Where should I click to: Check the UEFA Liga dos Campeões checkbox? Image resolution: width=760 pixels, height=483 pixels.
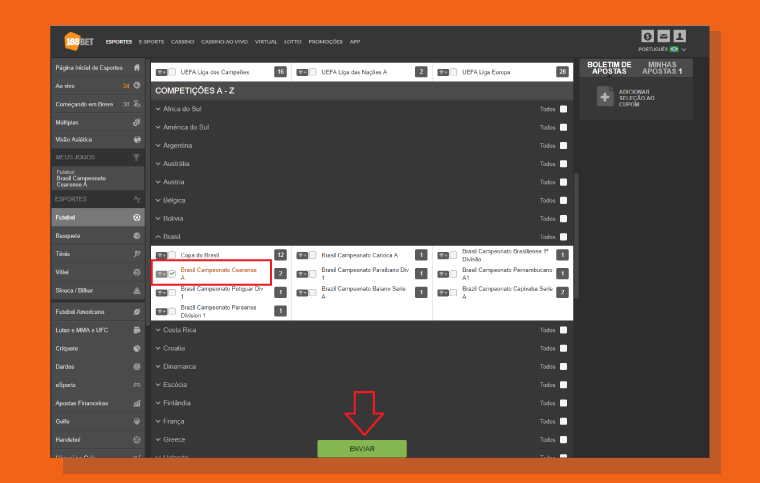pyautogui.click(x=172, y=72)
